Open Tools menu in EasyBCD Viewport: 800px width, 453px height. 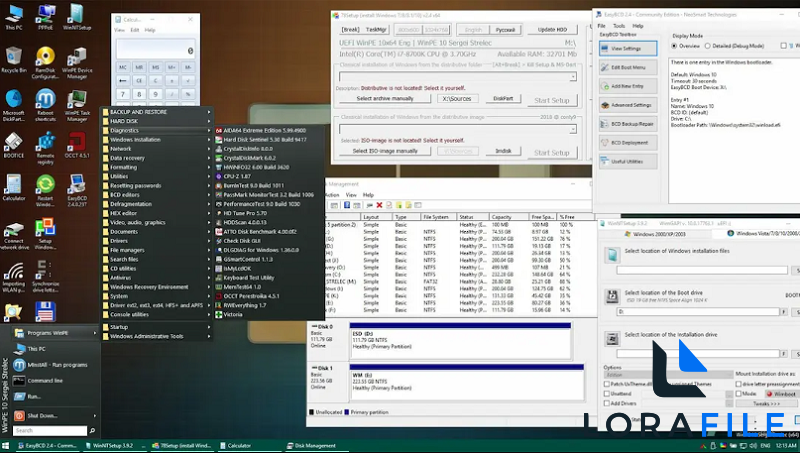(x=619, y=26)
